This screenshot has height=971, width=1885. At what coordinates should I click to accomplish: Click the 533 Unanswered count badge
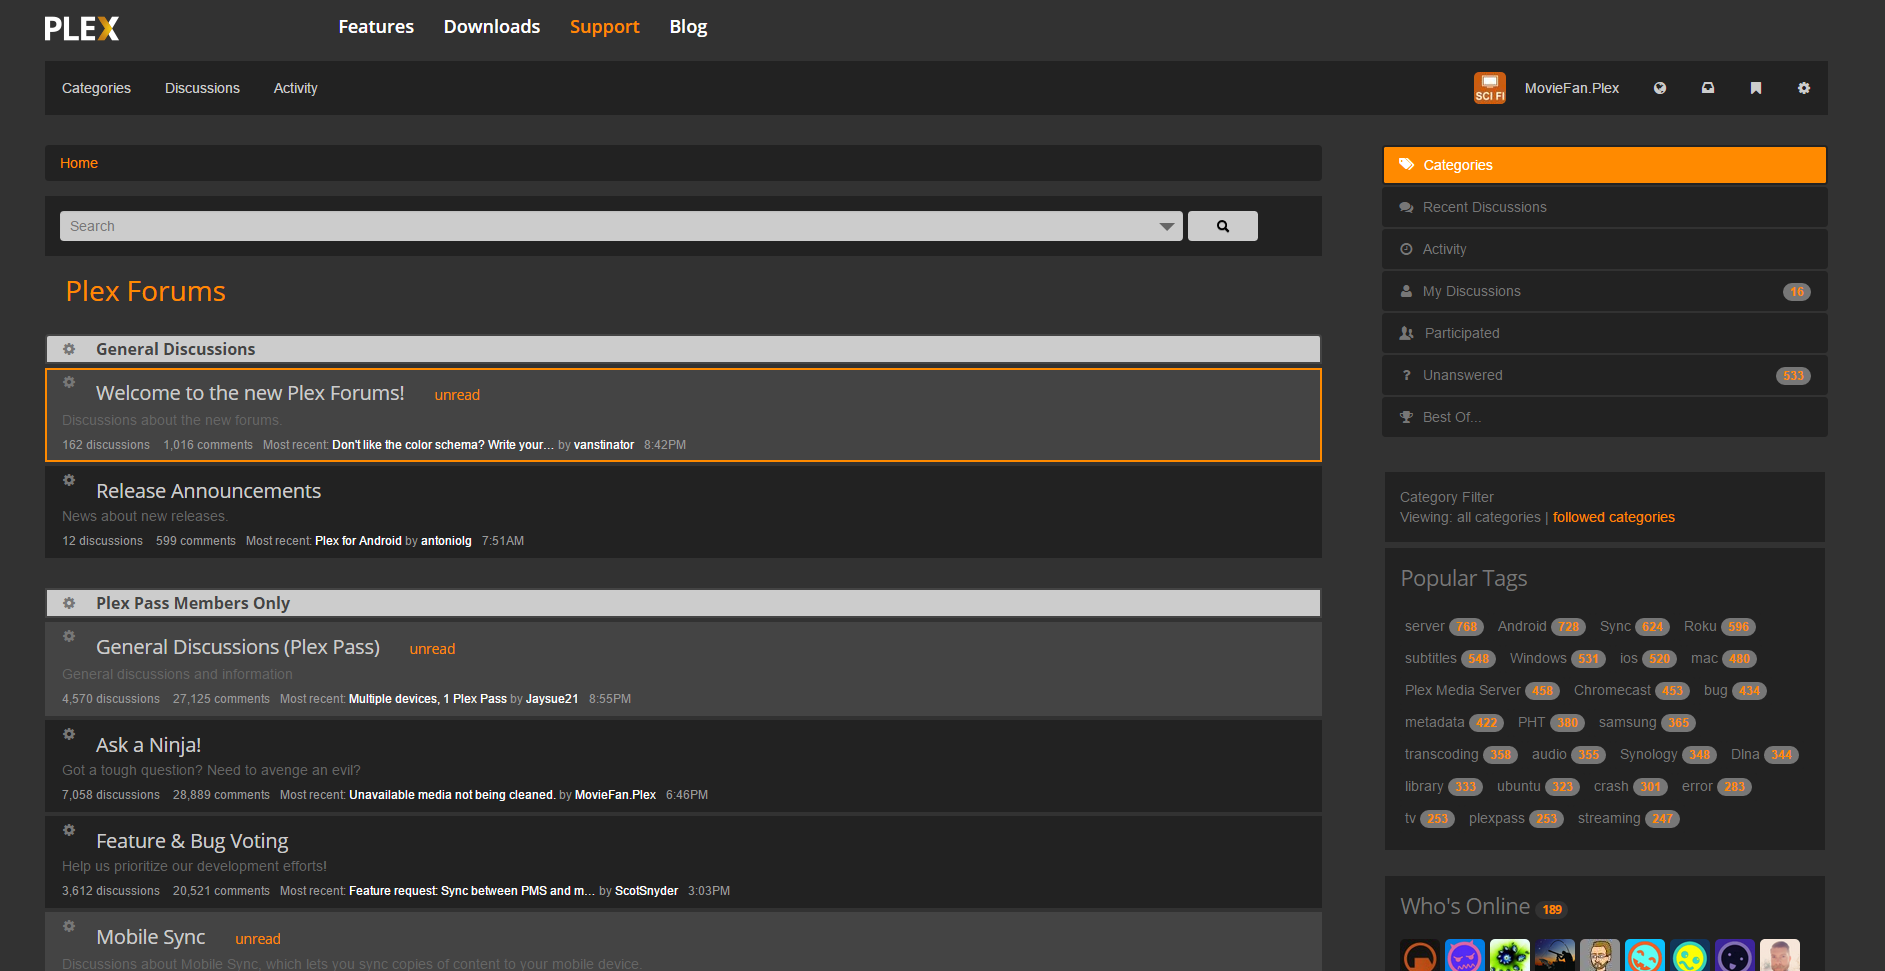point(1793,376)
